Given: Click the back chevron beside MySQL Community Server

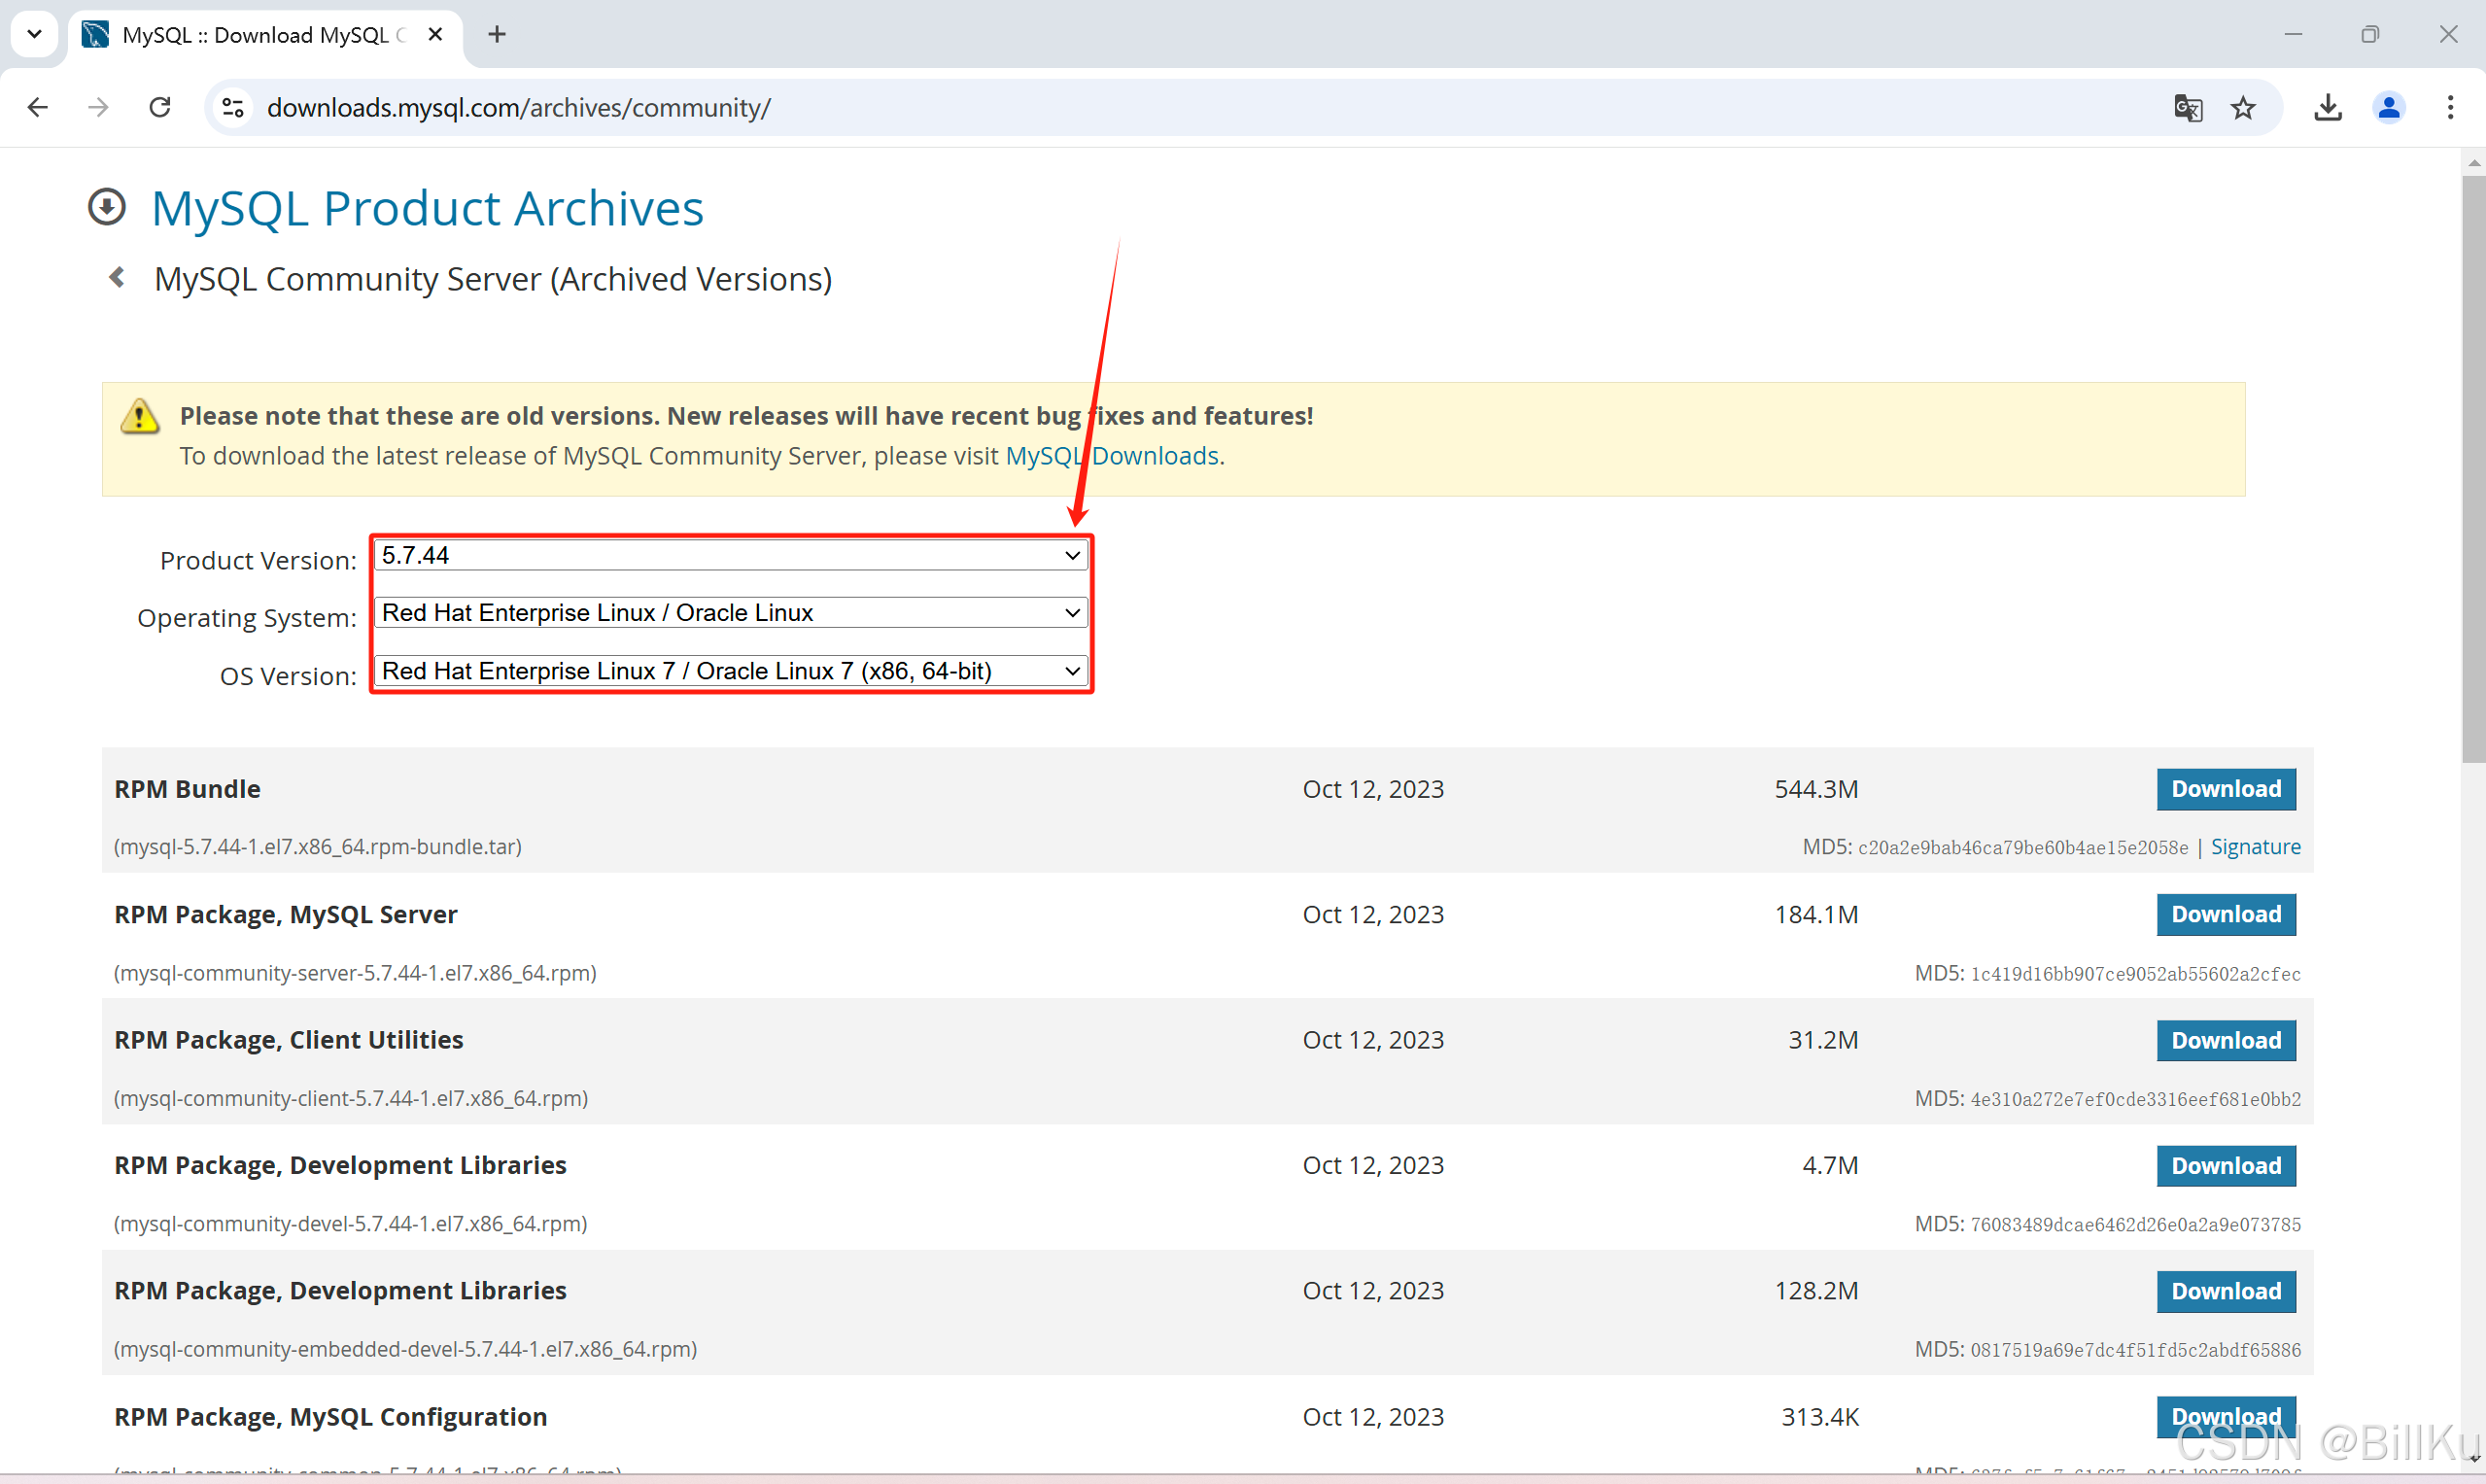Looking at the screenshot, I should pyautogui.click(x=117, y=277).
